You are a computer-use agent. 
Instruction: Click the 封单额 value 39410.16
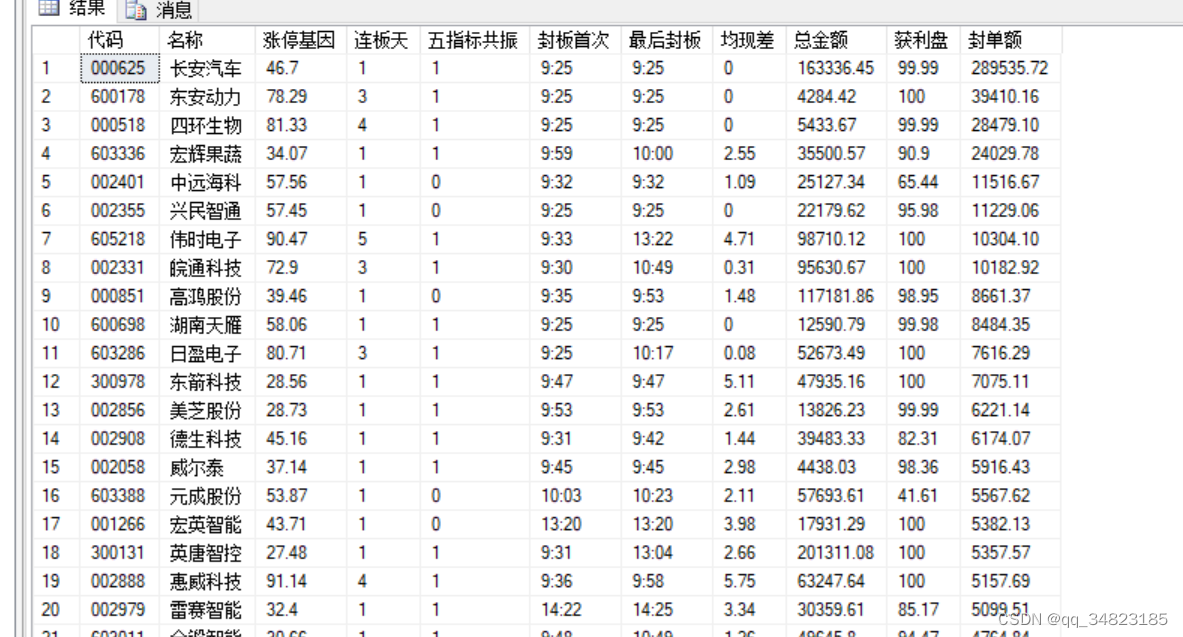(x=1005, y=97)
